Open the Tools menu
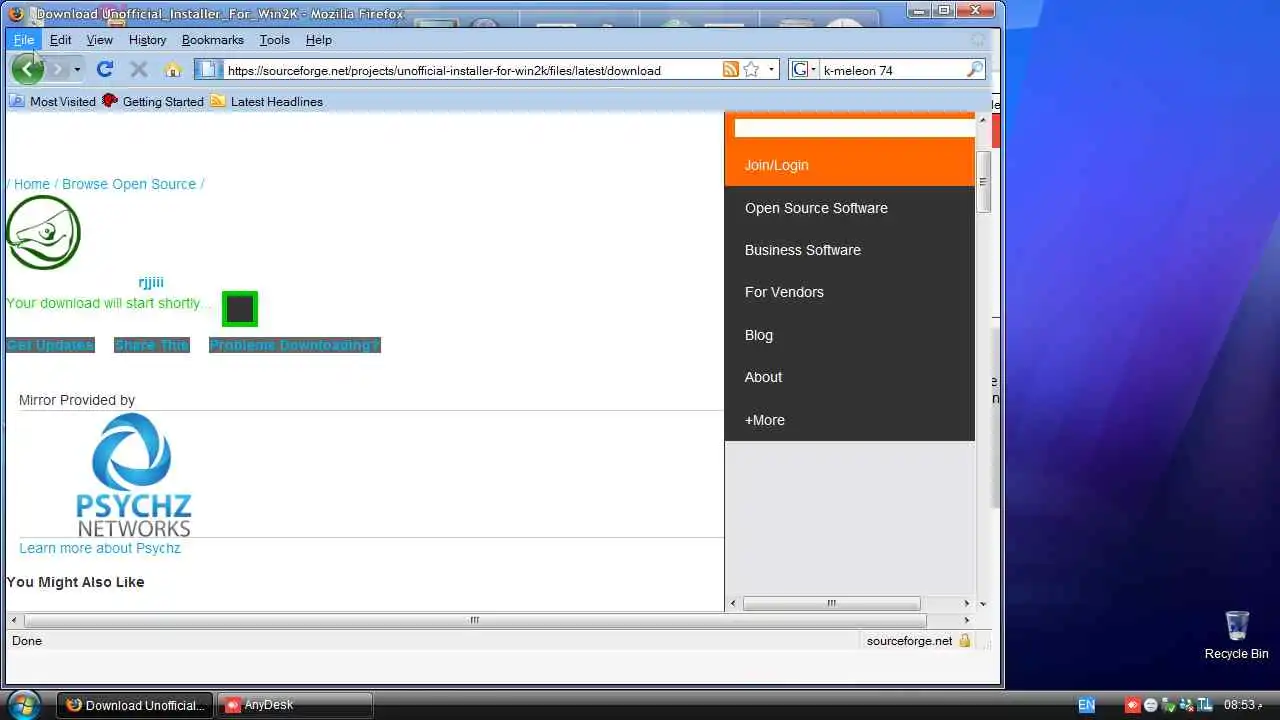 (275, 40)
